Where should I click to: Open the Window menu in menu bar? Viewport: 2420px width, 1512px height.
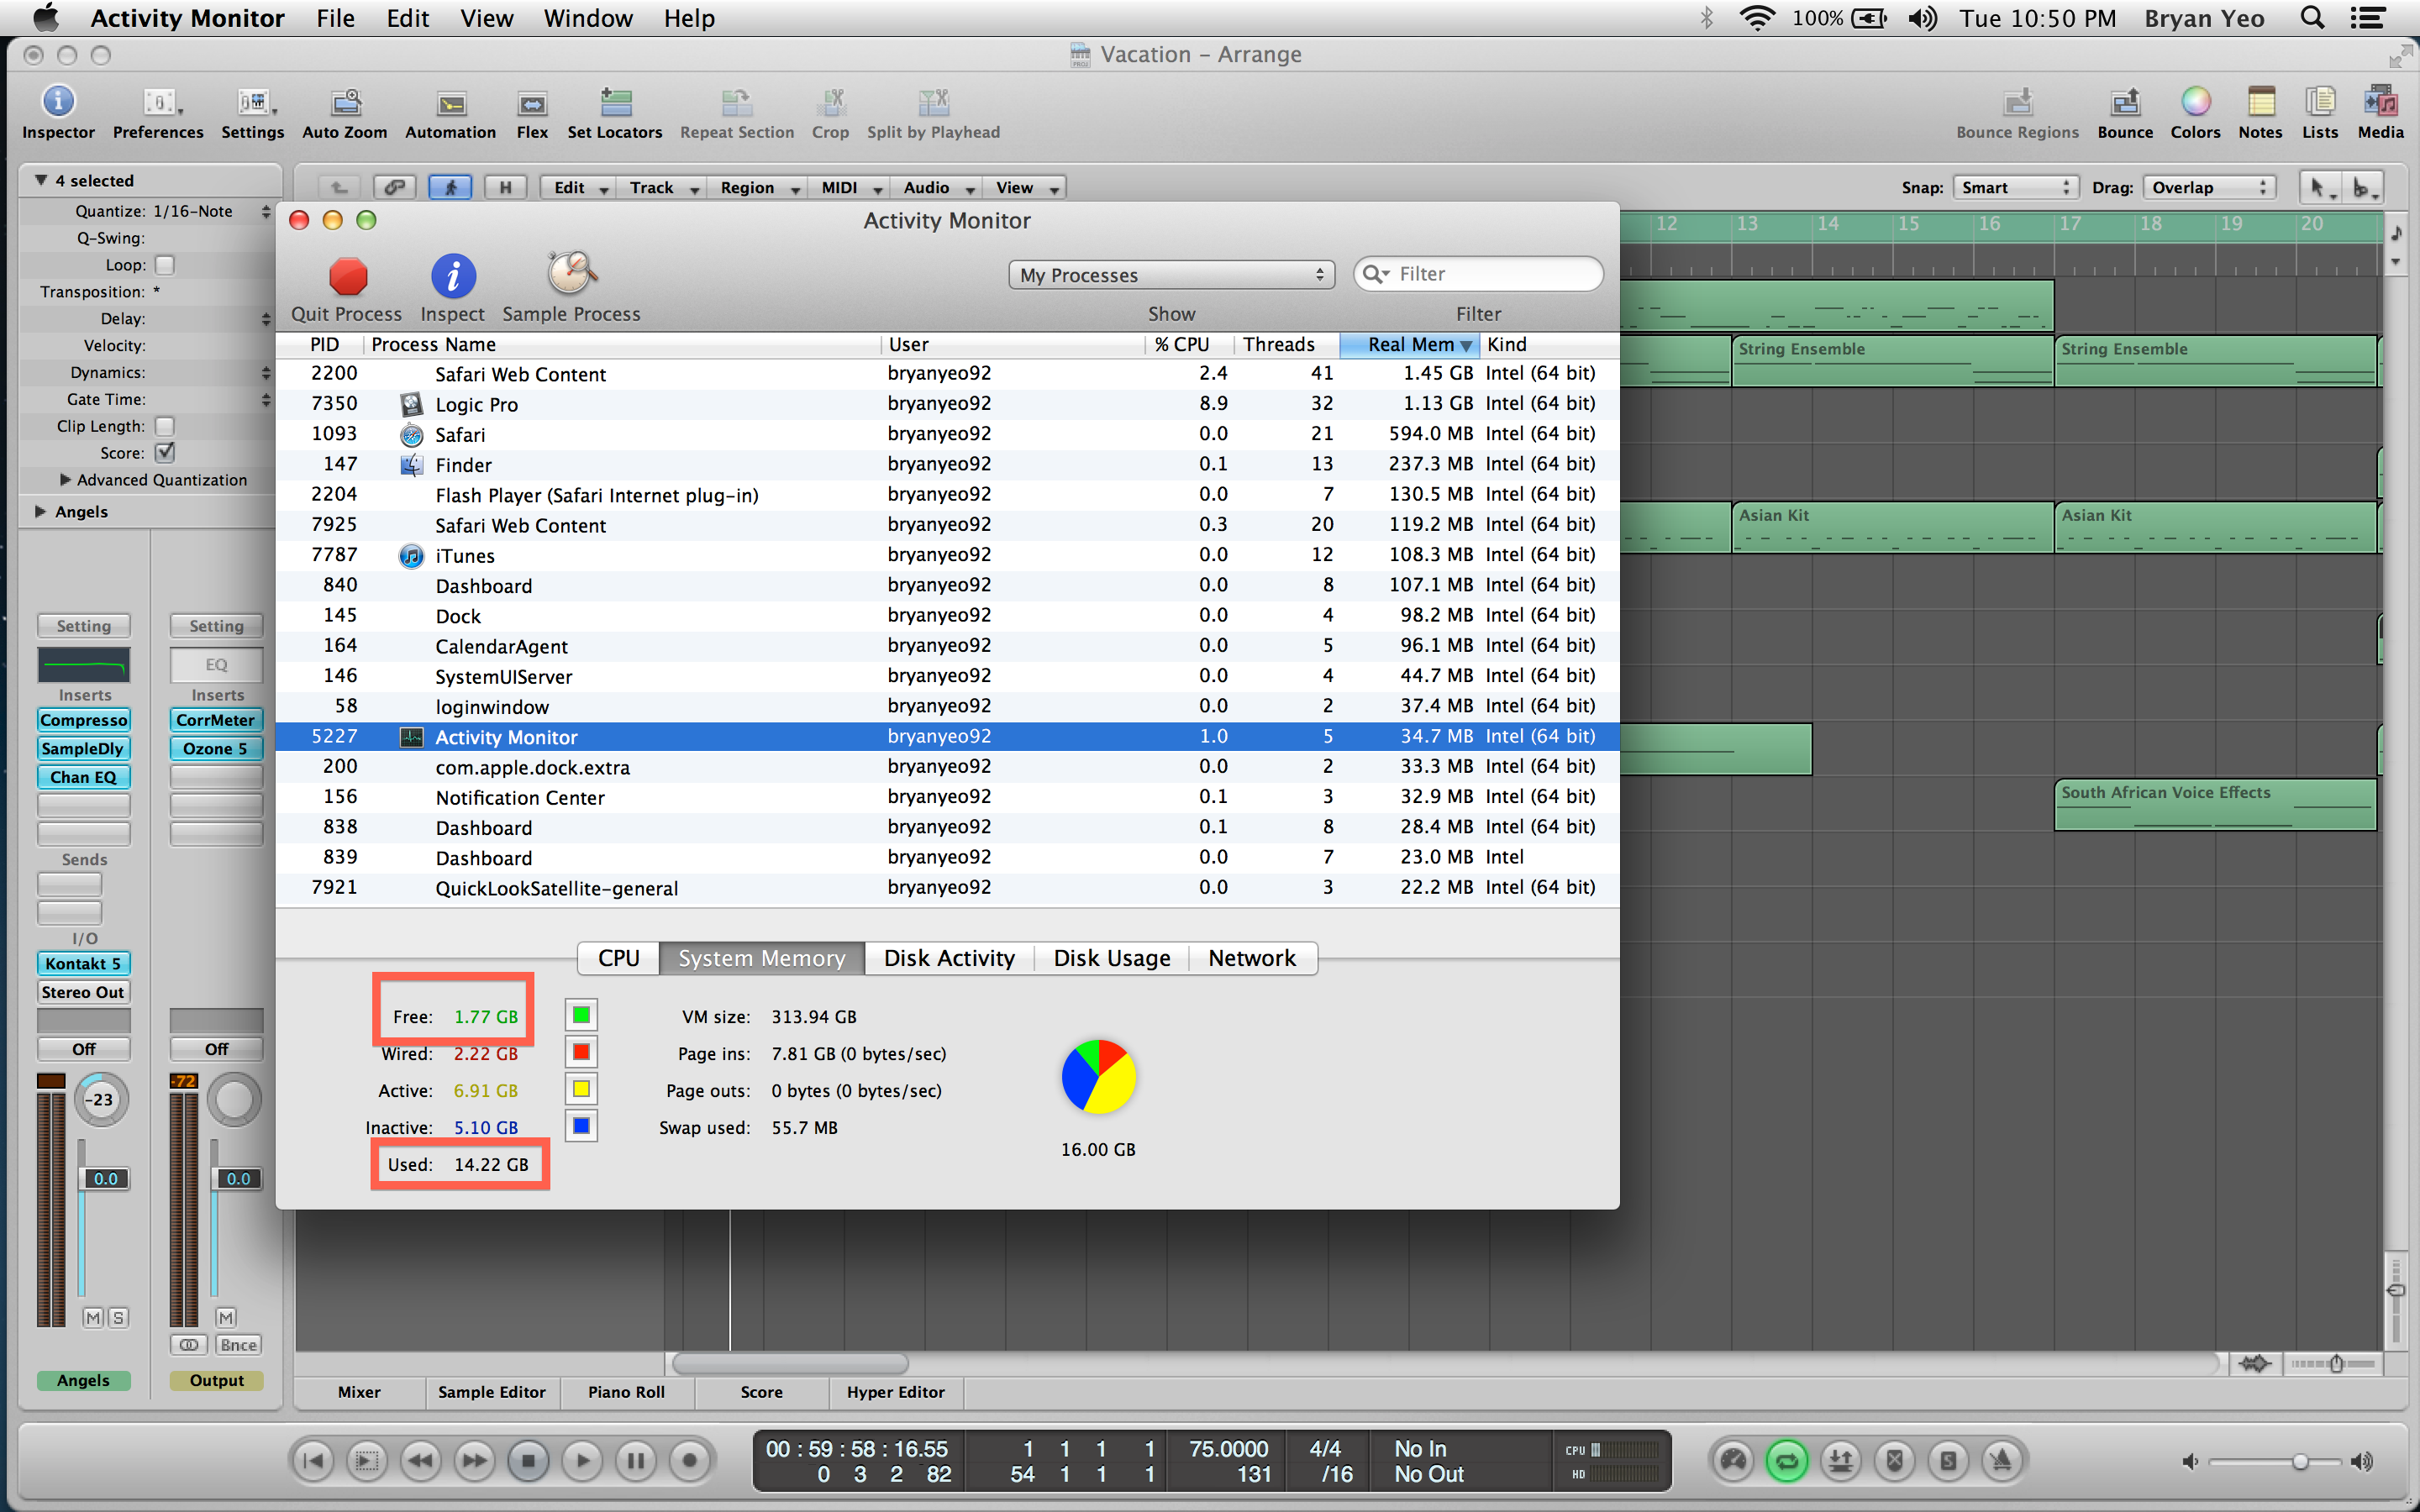click(588, 18)
